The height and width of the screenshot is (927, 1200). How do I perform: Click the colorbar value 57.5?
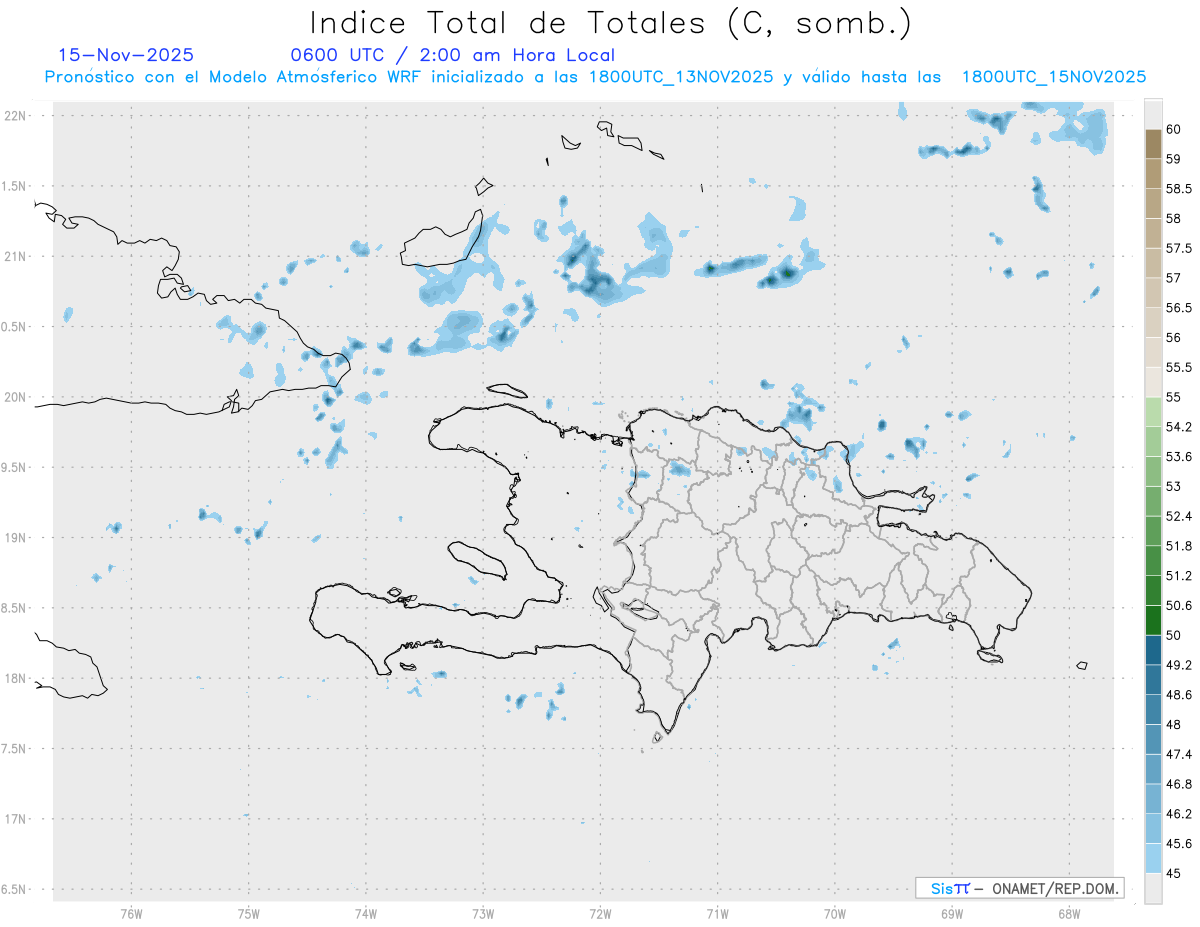point(1179,248)
